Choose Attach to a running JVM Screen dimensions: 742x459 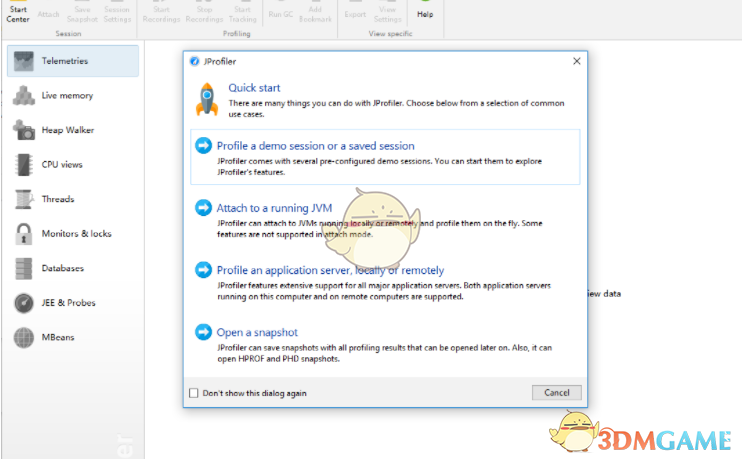[274, 208]
